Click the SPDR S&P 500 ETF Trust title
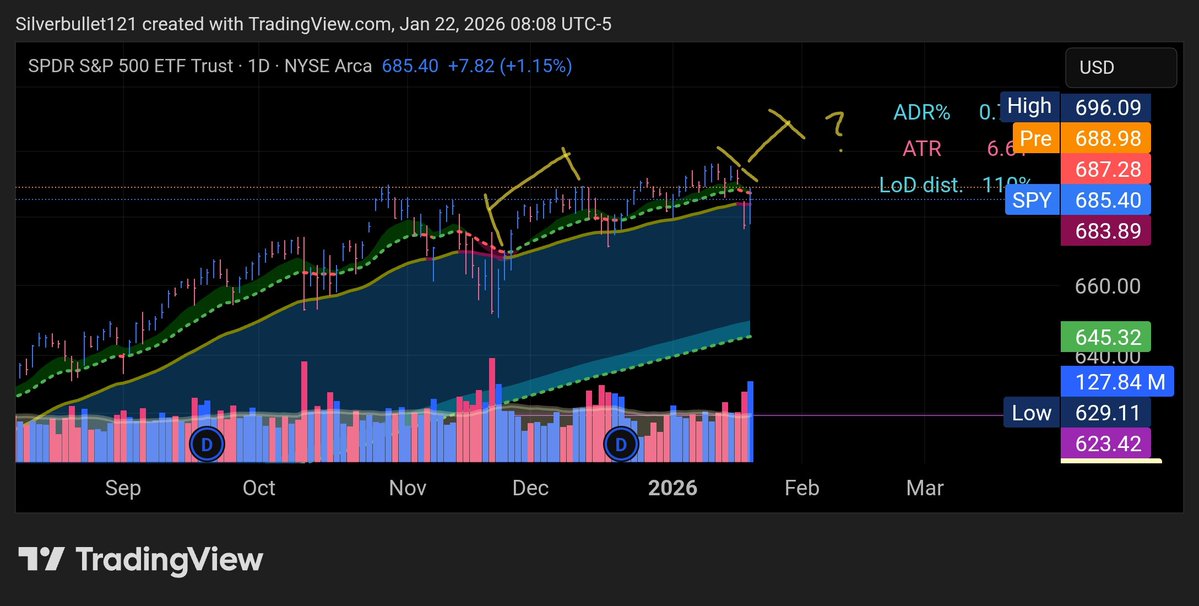Image resolution: width=1199 pixels, height=606 pixels. [x=130, y=66]
